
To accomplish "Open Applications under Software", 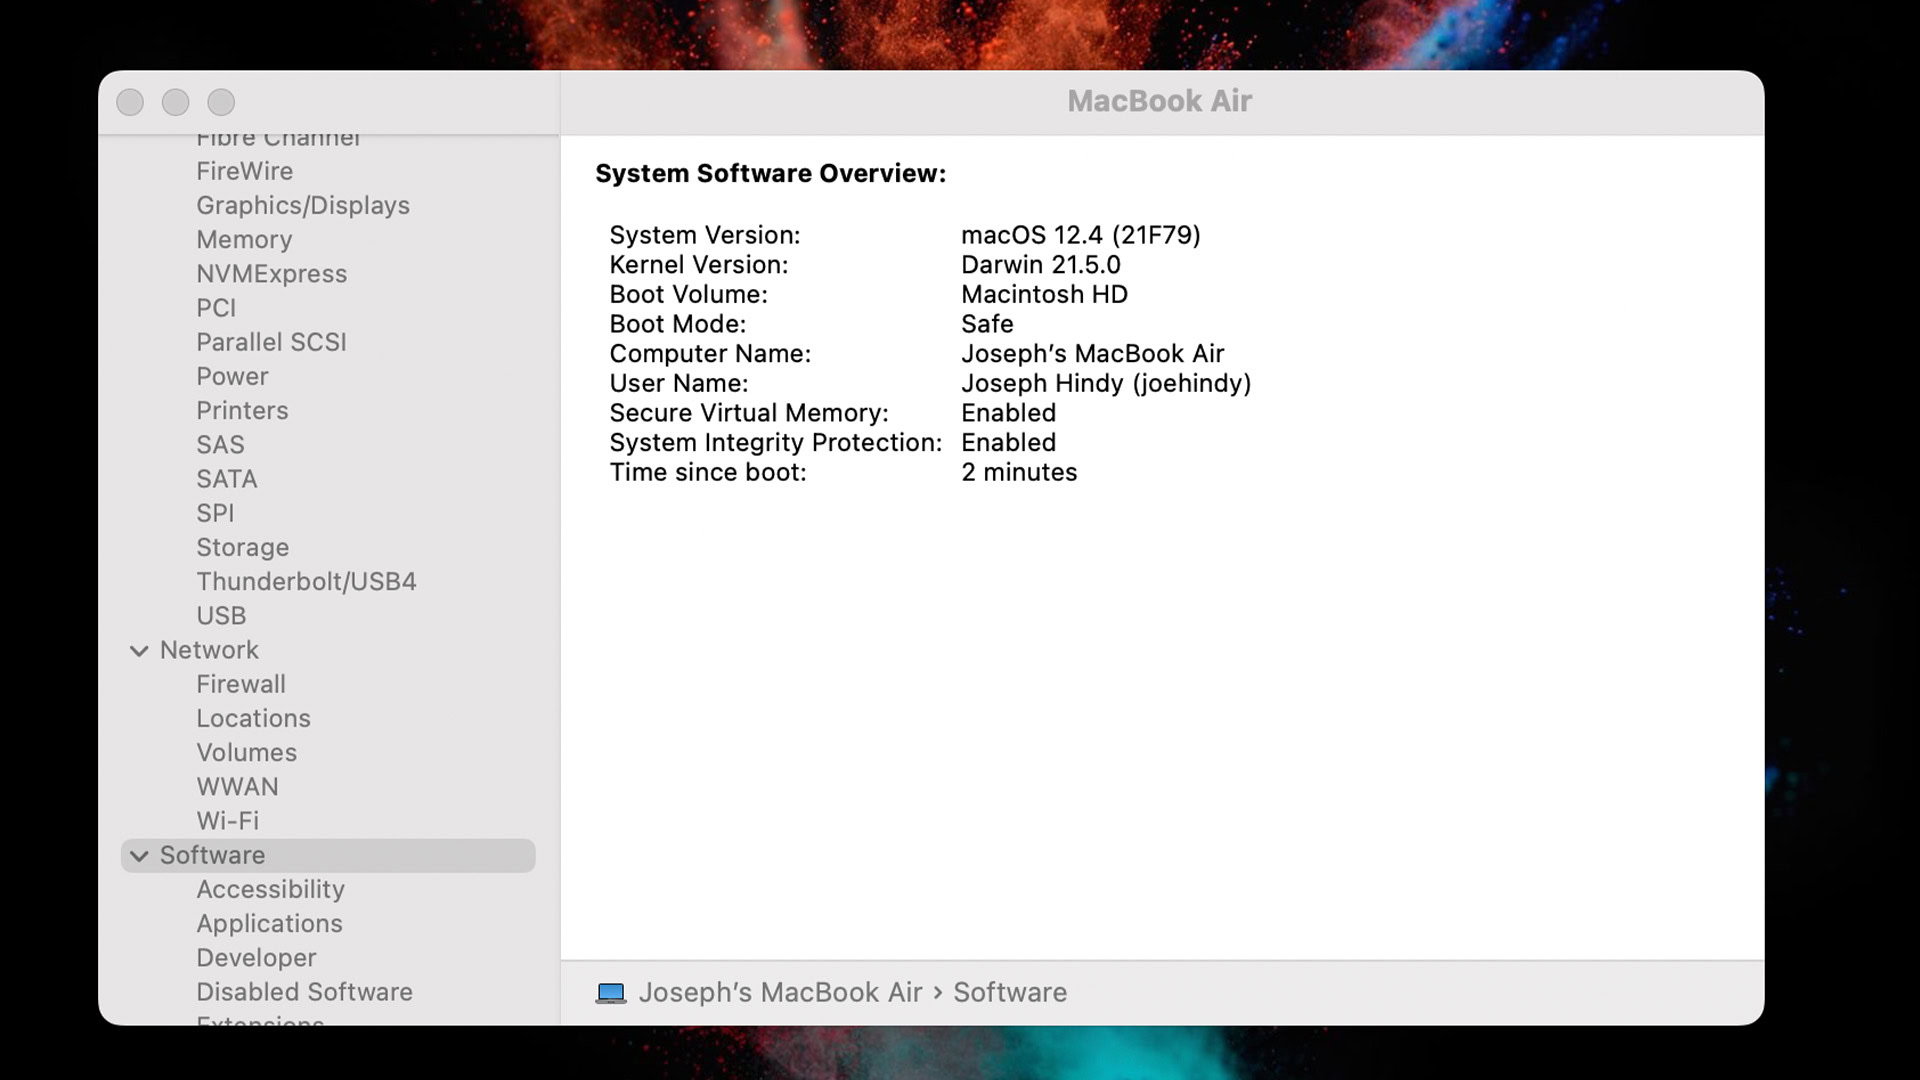I will tap(269, 924).
